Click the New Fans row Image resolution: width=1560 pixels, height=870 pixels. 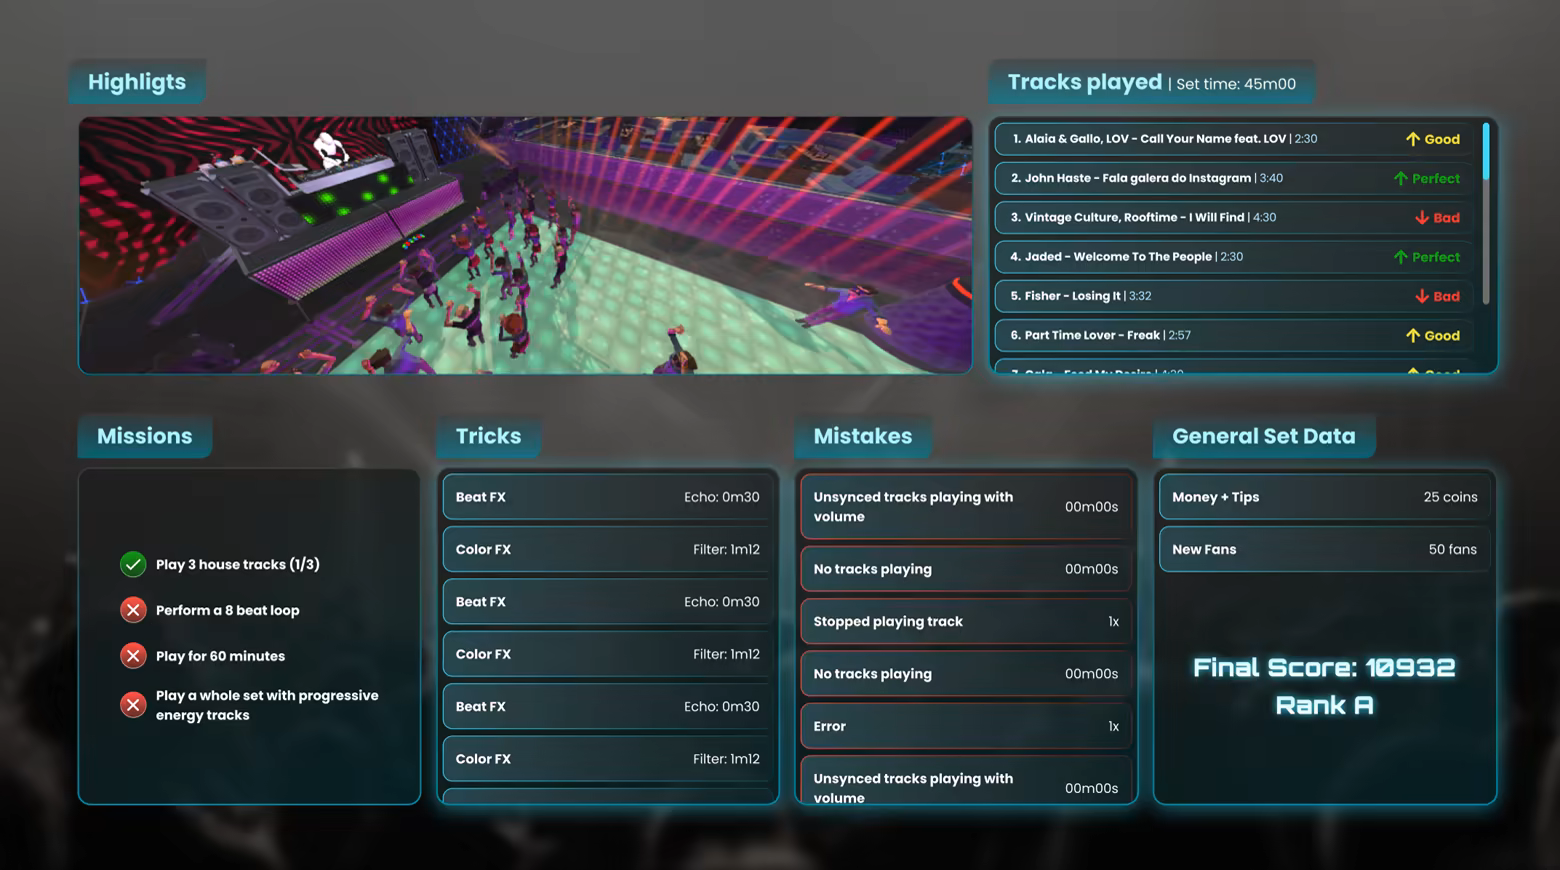coord(1324,549)
